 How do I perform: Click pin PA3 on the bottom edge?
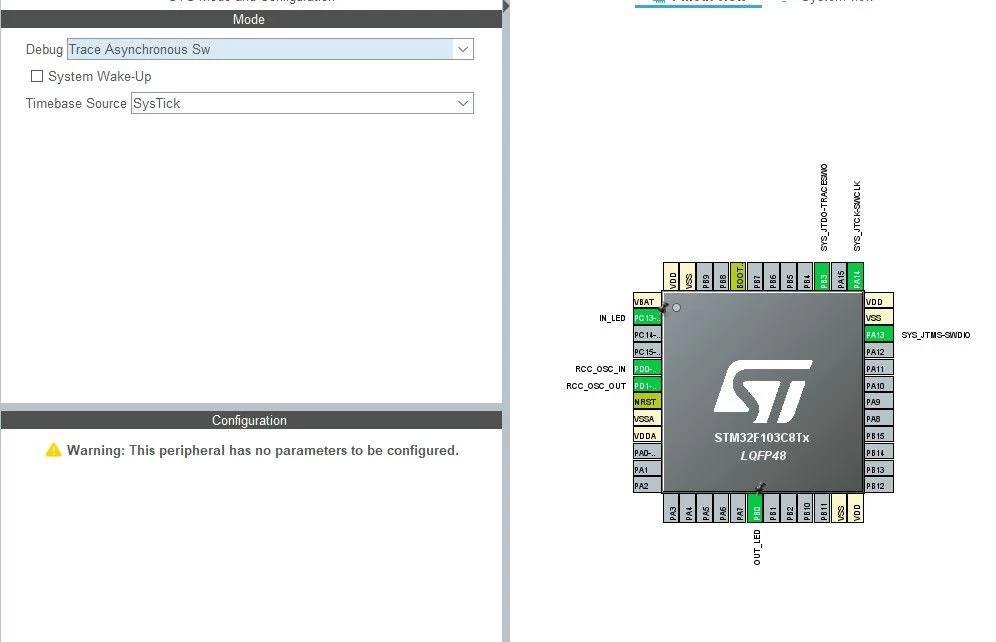671,509
